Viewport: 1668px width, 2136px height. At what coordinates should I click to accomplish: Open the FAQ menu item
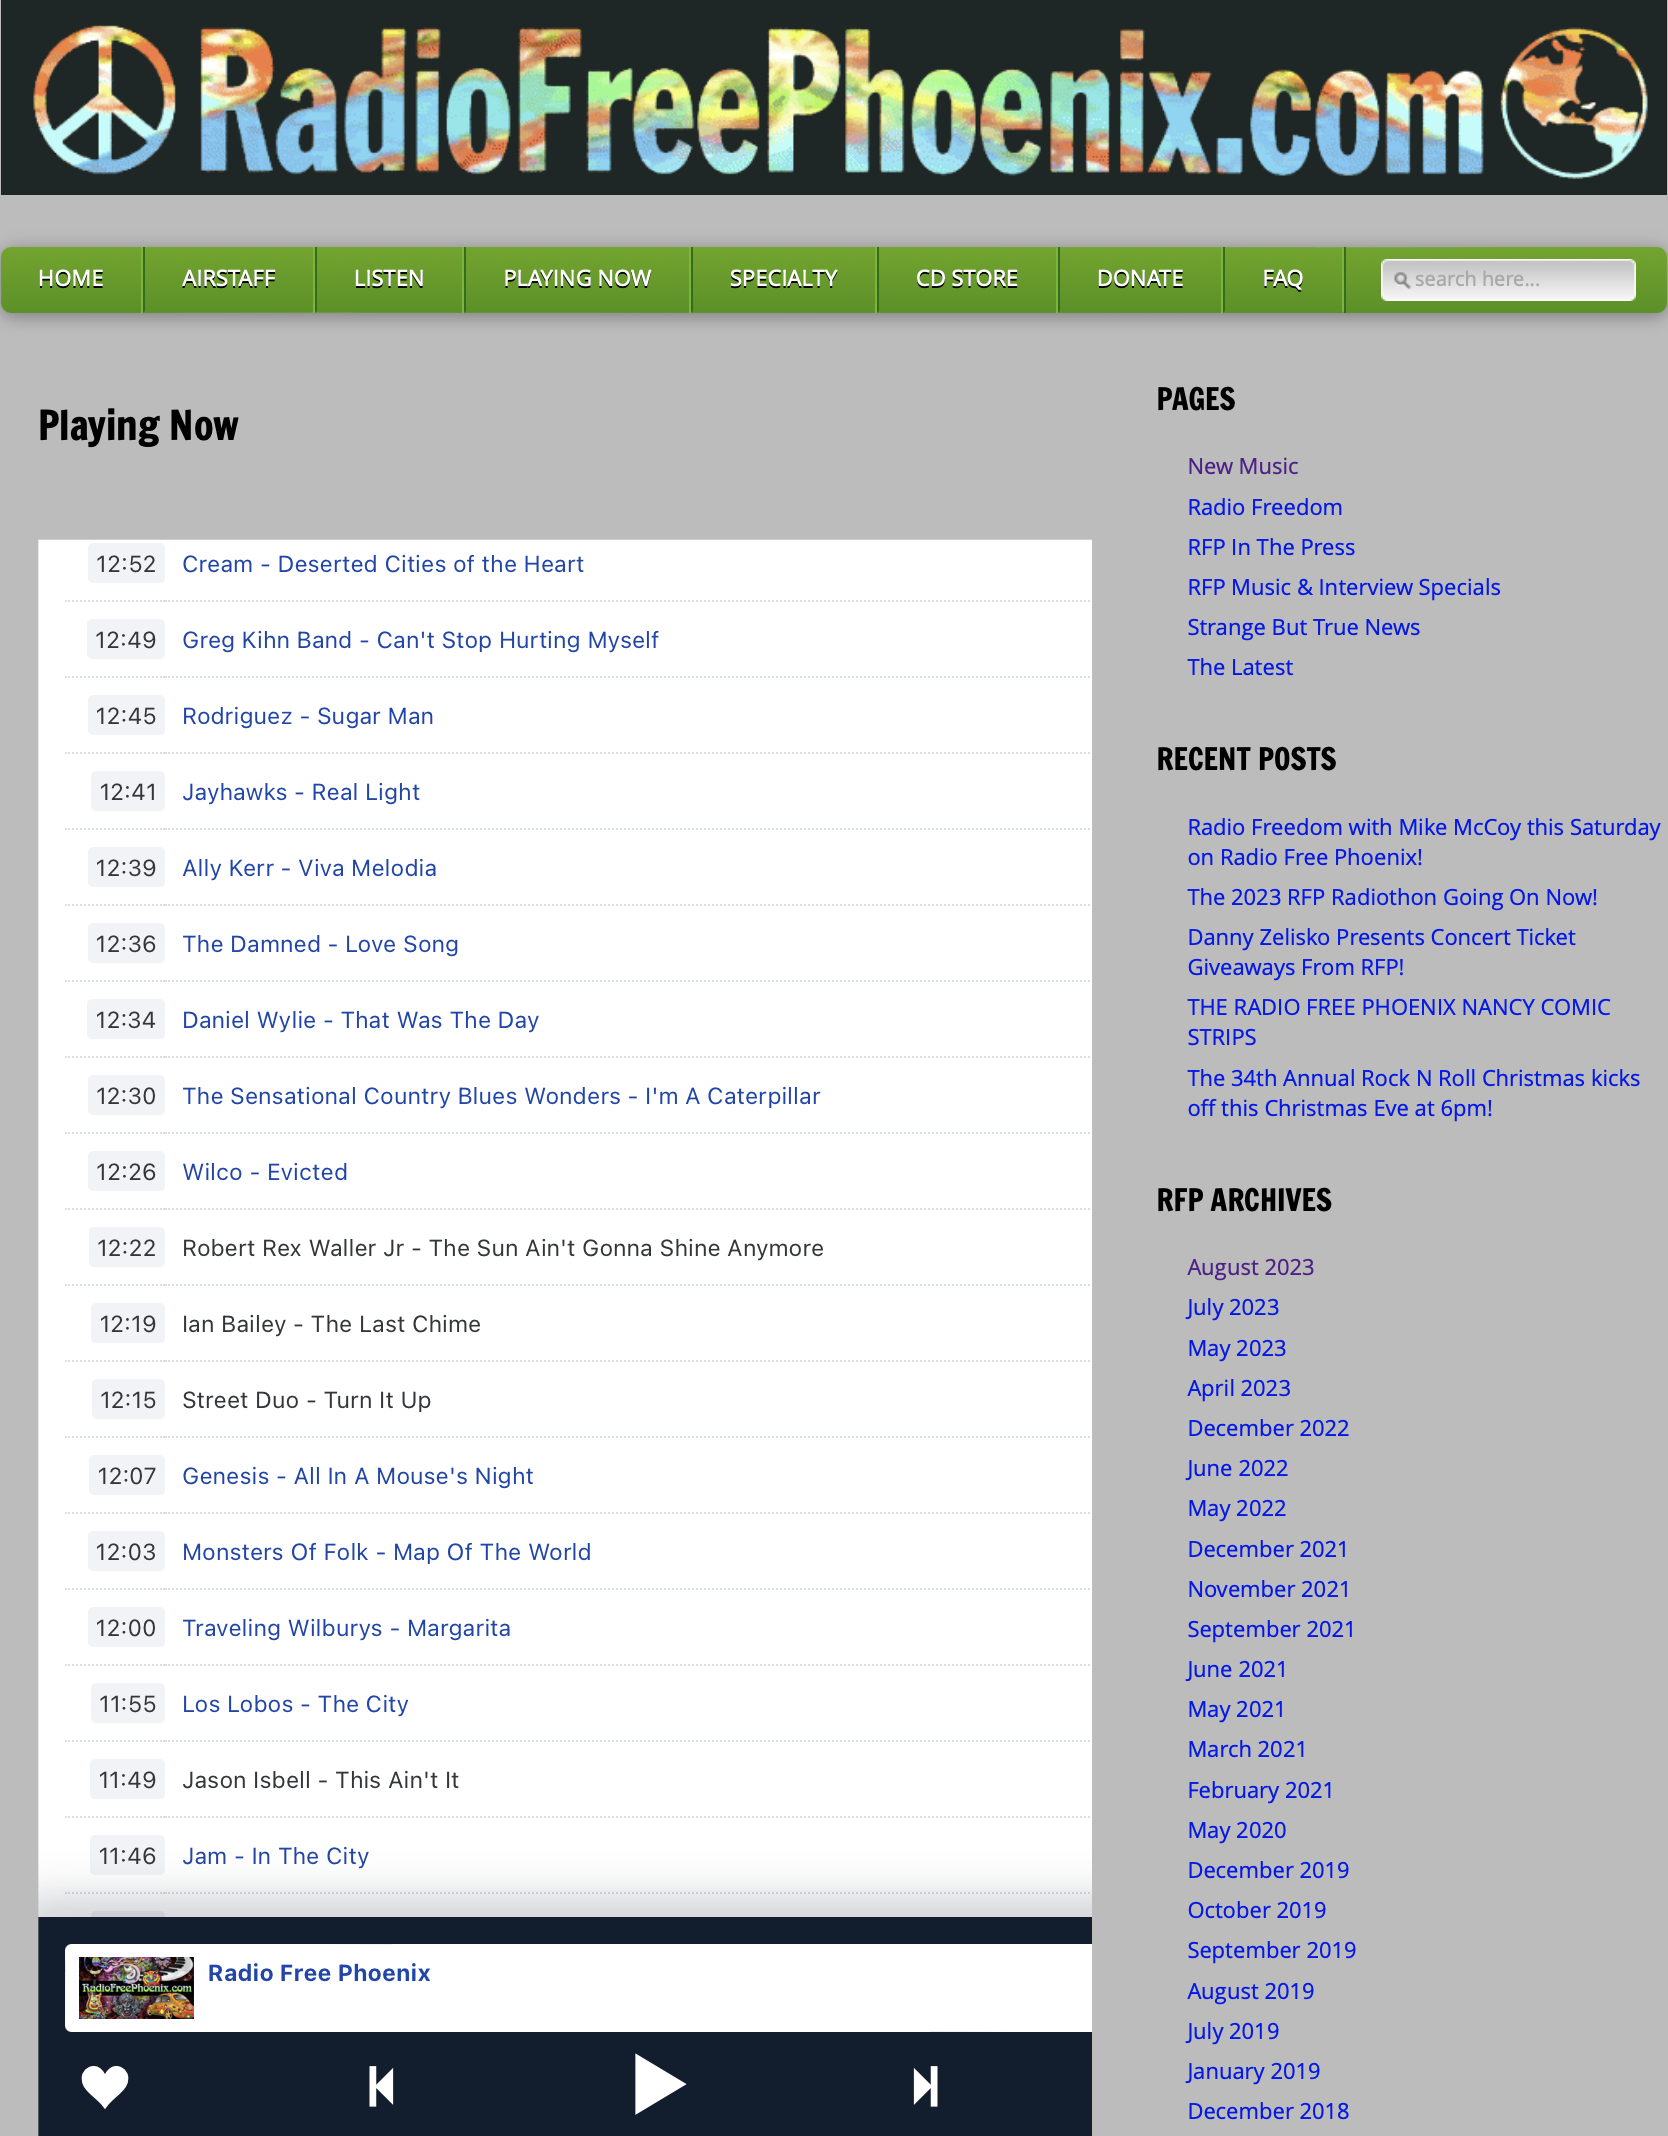1283,279
